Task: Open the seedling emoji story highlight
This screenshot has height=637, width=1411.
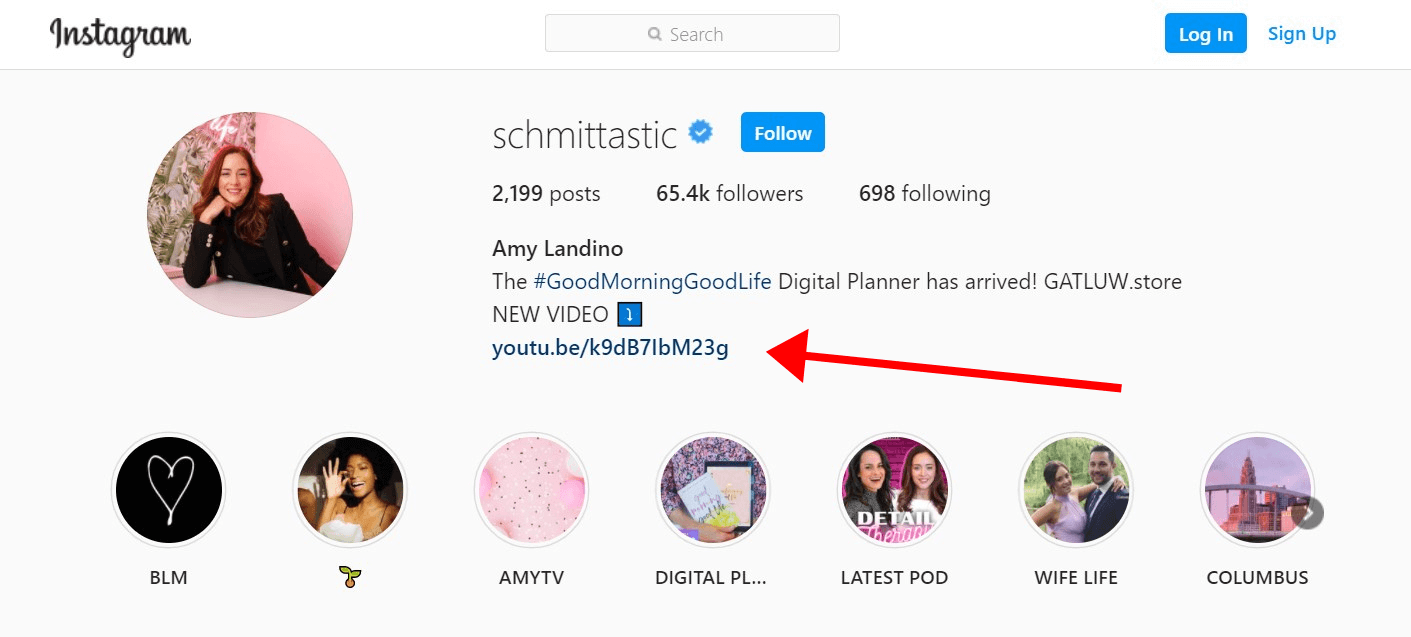Action: point(349,489)
